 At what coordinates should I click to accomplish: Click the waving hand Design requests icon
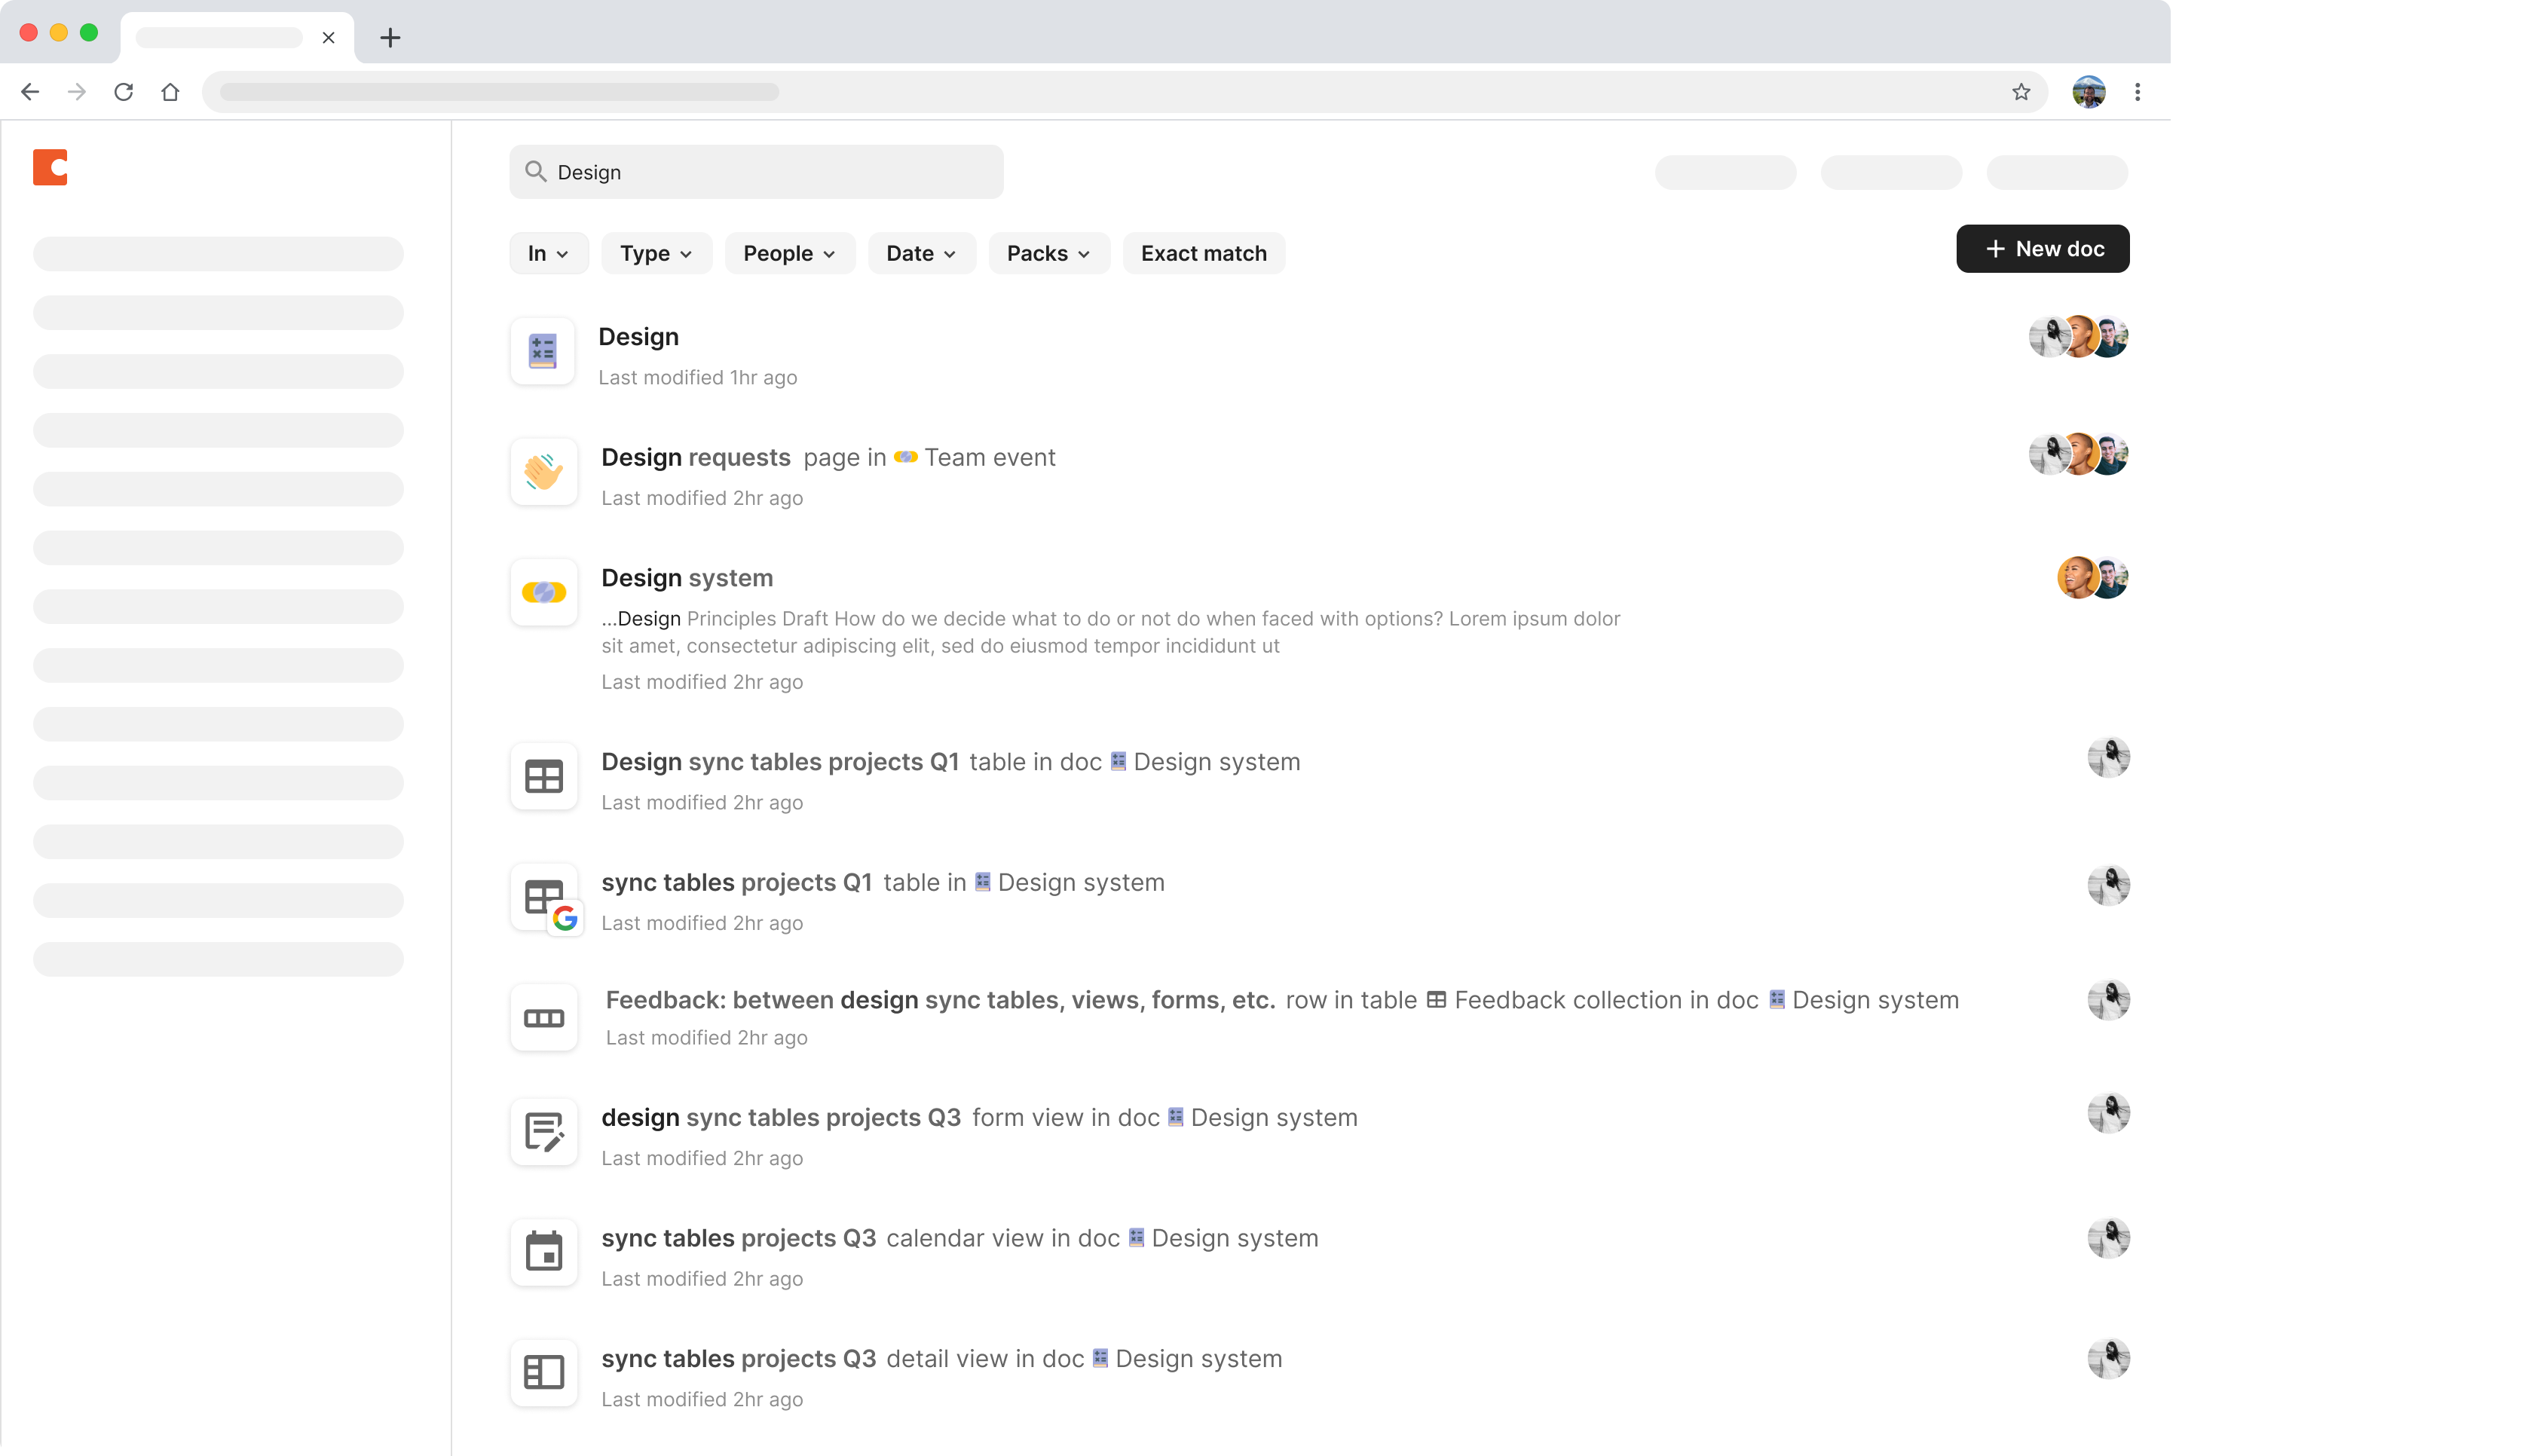(x=543, y=471)
